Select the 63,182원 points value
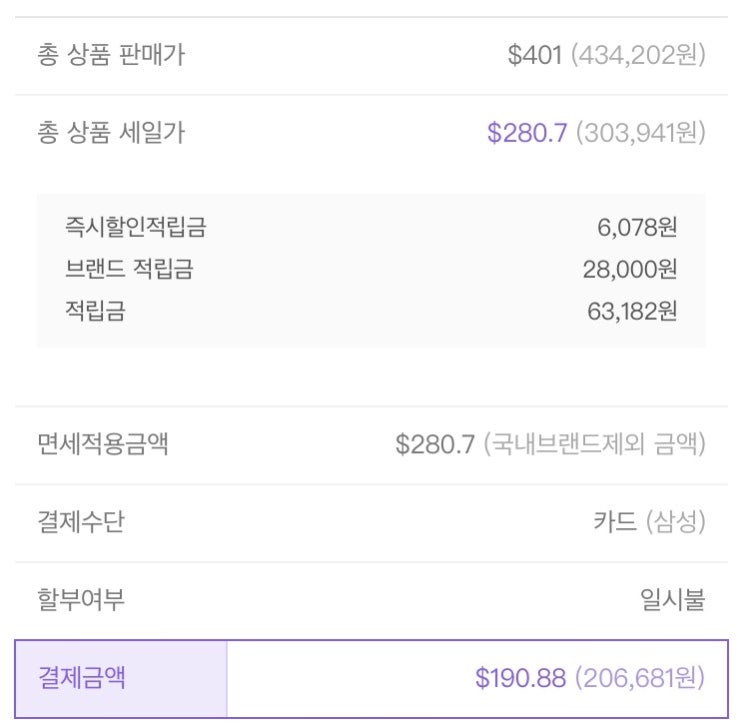The width and height of the screenshot is (743, 723). [x=632, y=311]
